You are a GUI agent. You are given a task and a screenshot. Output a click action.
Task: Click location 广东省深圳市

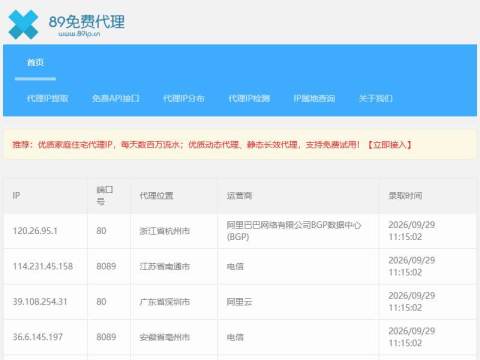[165, 302]
